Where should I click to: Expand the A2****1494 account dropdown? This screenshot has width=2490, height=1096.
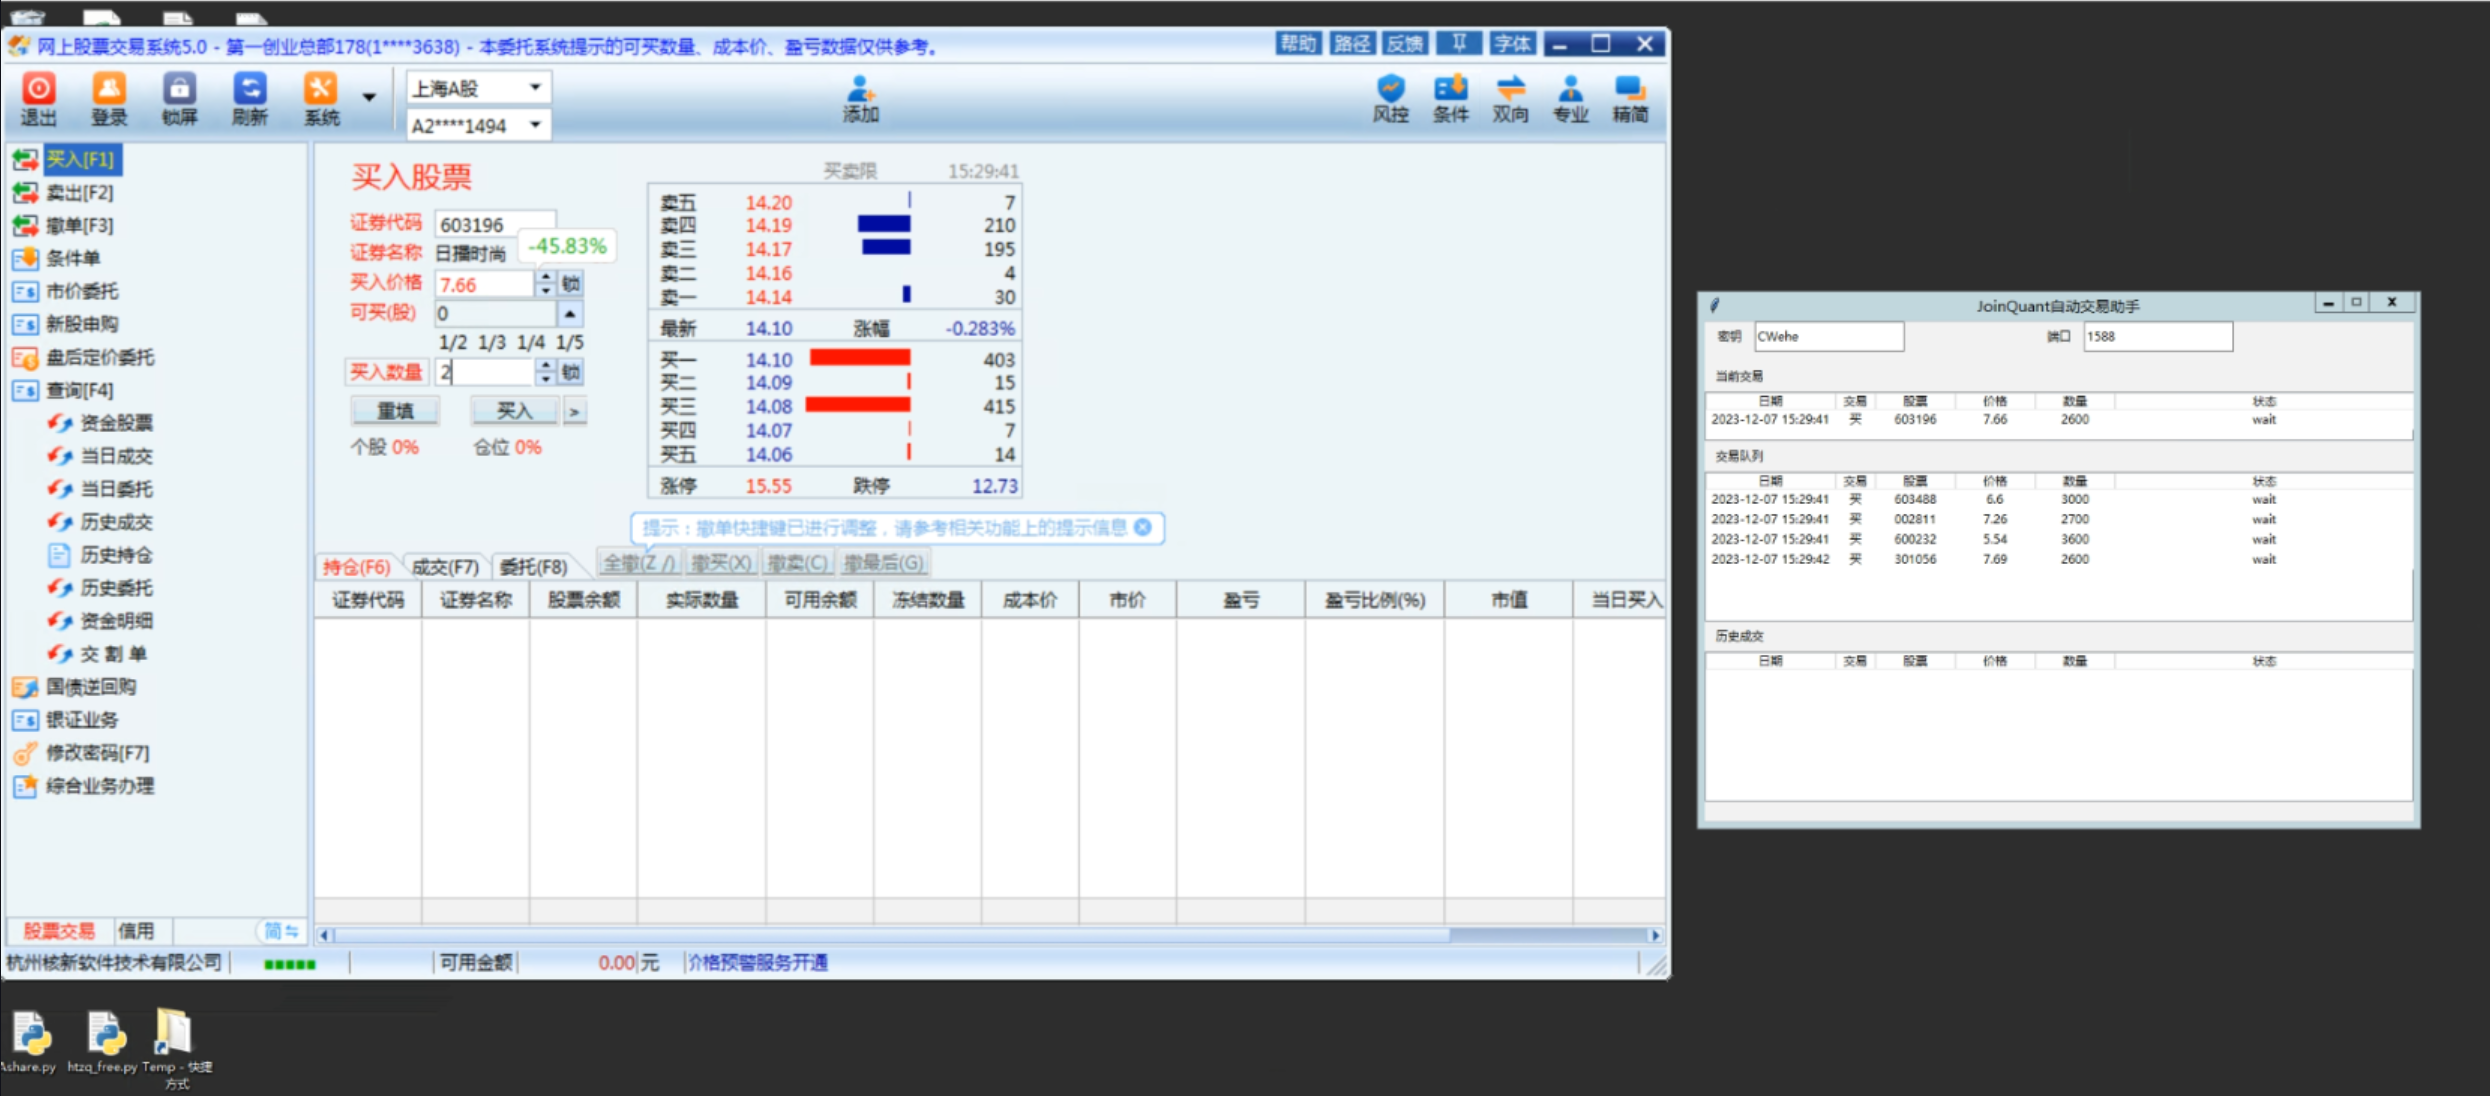click(x=535, y=125)
